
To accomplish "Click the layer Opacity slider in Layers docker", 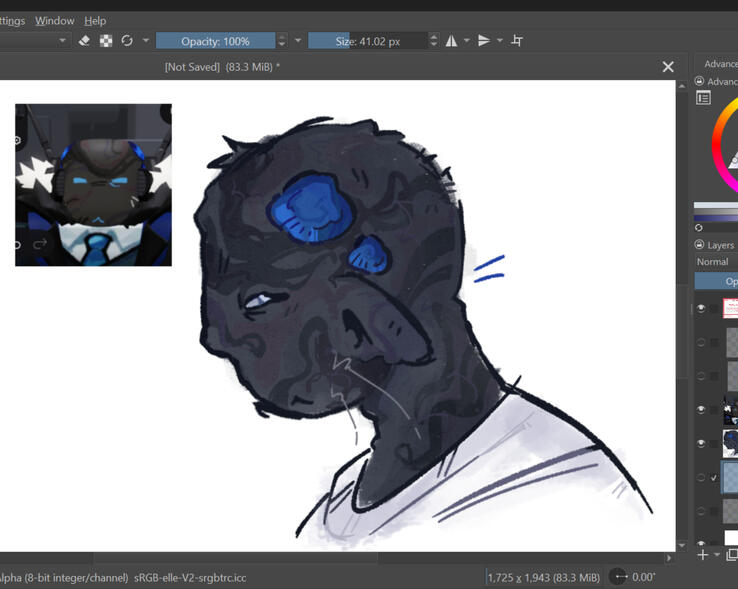I will pyautogui.click(x=716, y=281).
